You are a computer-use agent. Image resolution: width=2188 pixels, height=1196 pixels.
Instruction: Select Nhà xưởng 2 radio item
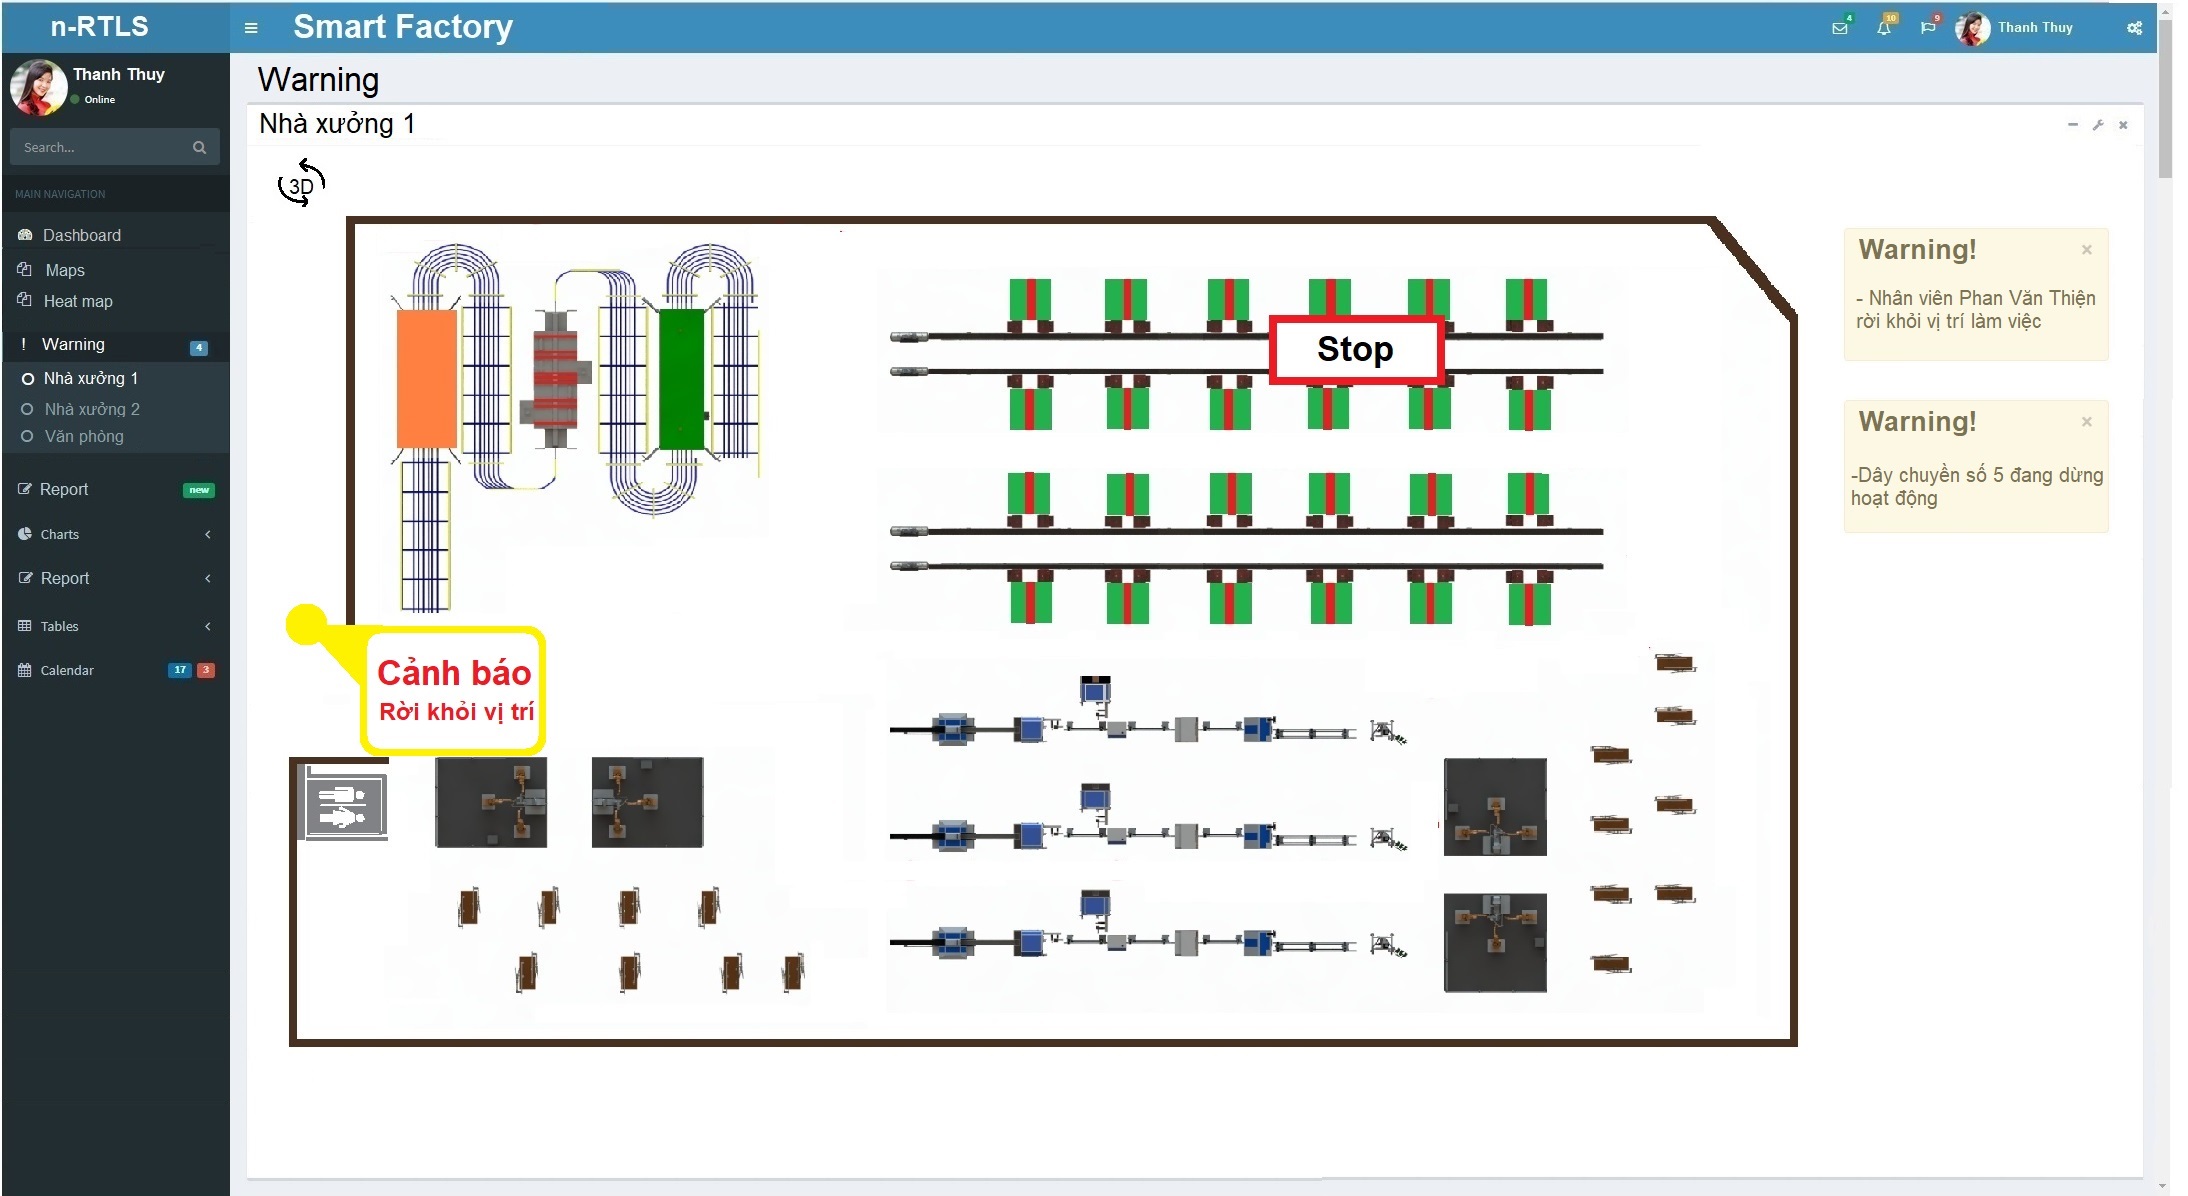pyautogui.click(x=91, y=409)
